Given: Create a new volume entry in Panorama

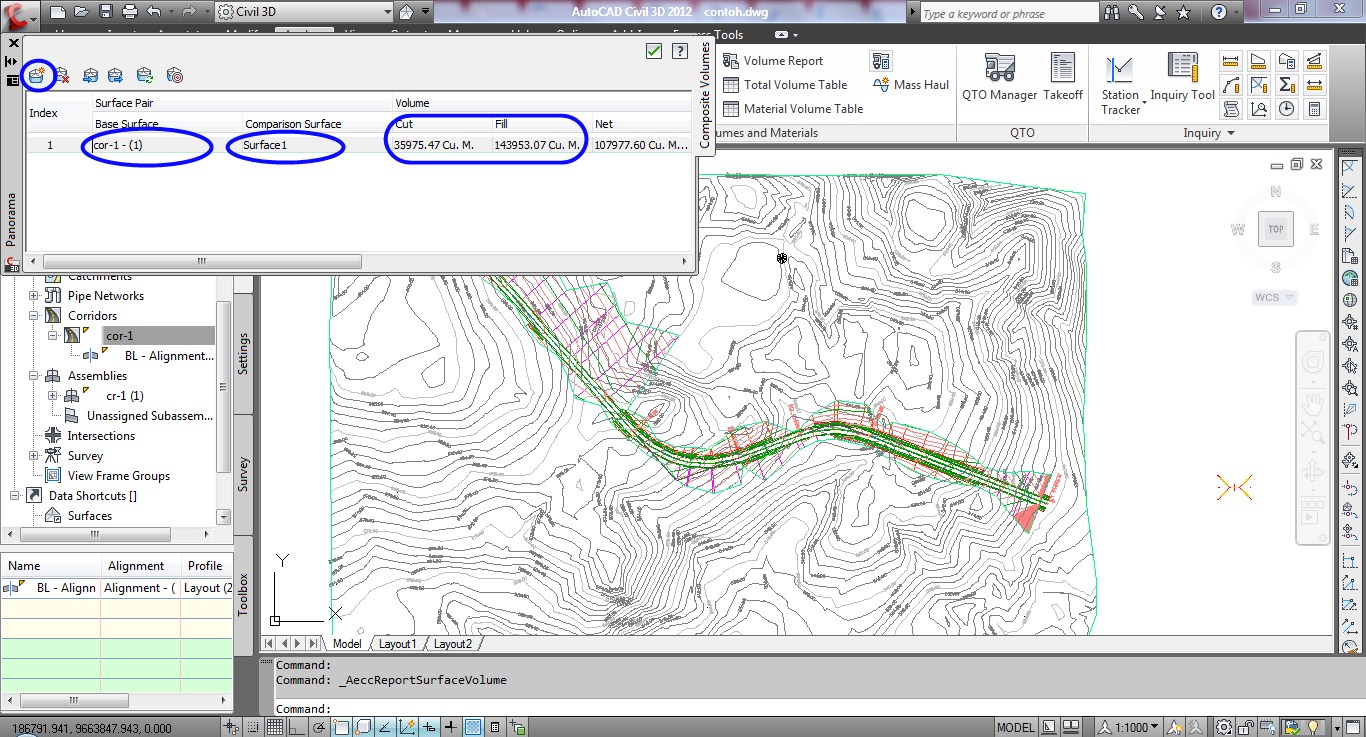Looking at the screenshot, I should tap(37, 74).
